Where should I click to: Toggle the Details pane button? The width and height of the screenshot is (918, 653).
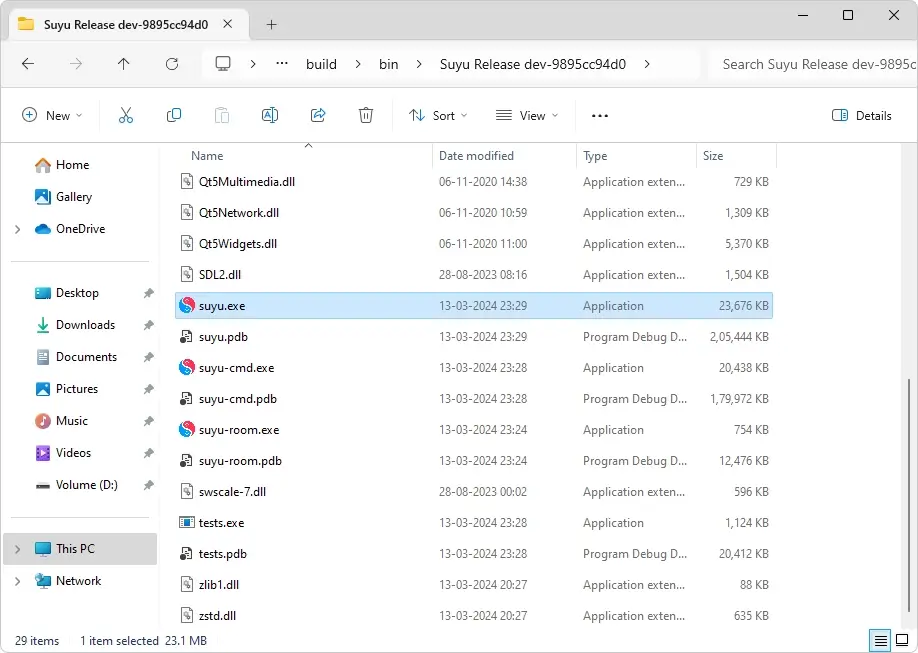click(x=862, y=116)
